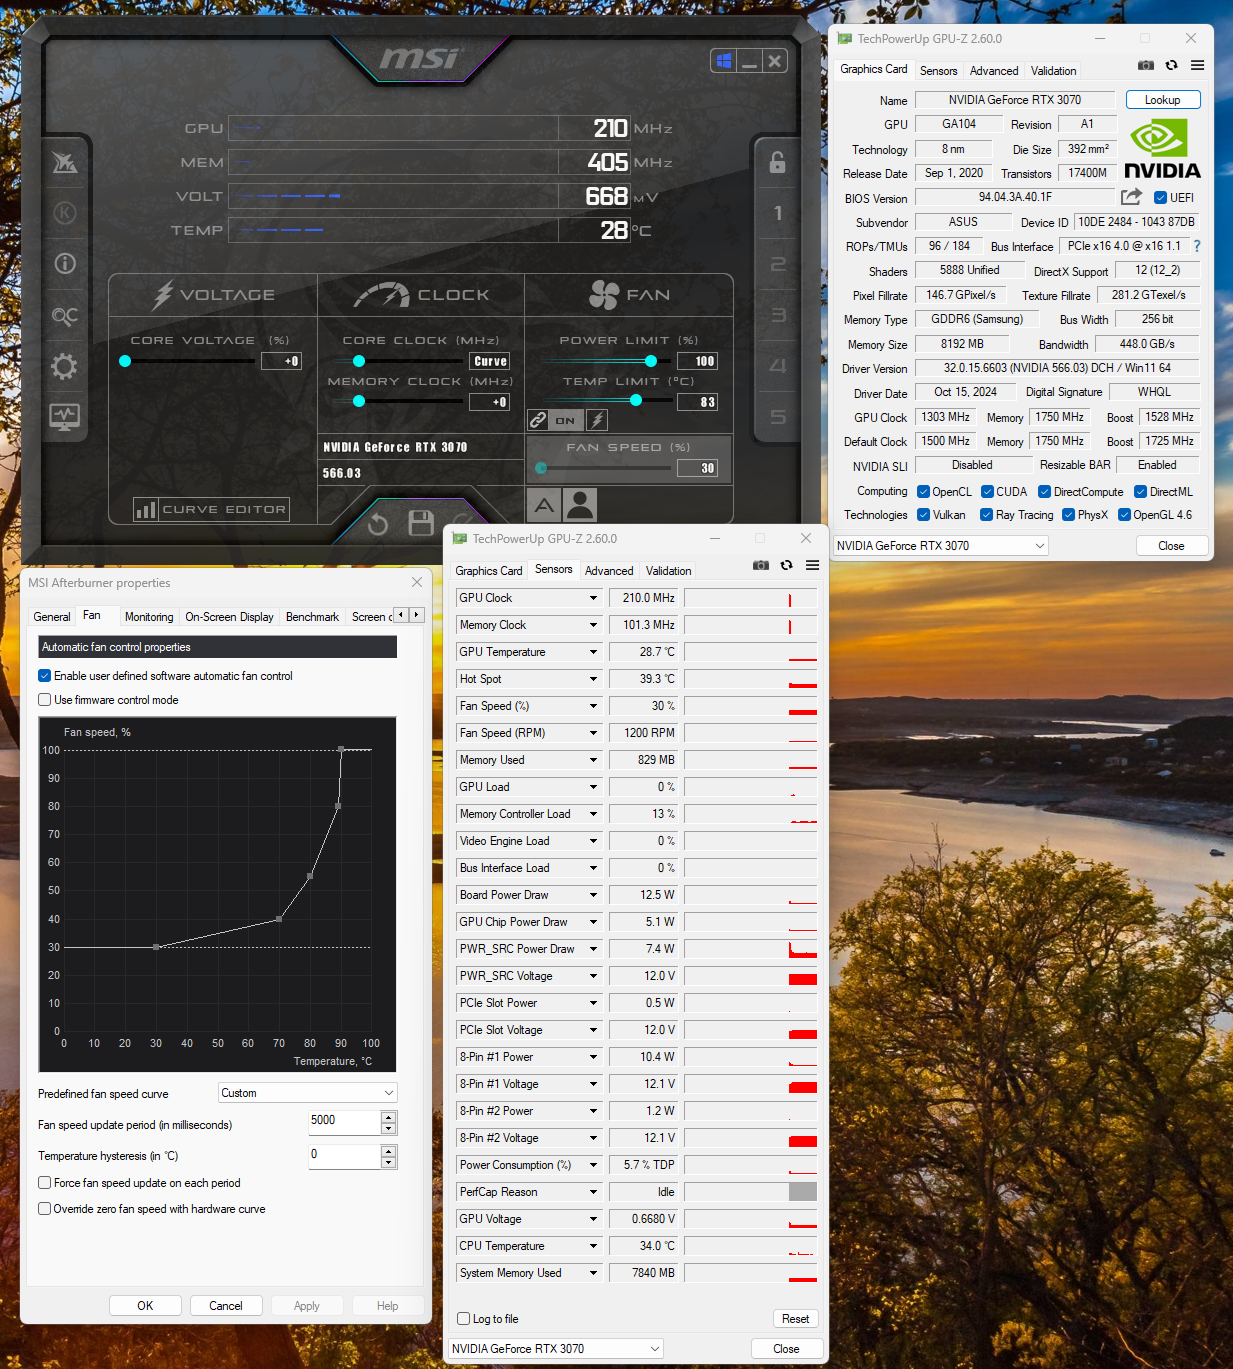Switch to the General tab in Afterburner properties
1233x1369 pixels.
(x=52, y=617)
